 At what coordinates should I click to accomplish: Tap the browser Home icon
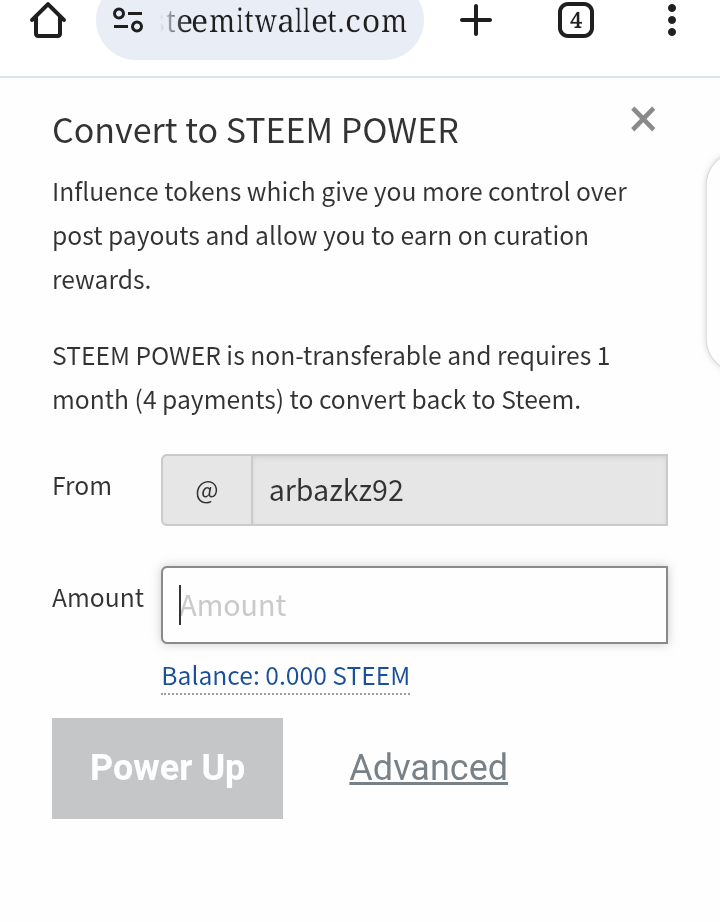coord(48,21)
